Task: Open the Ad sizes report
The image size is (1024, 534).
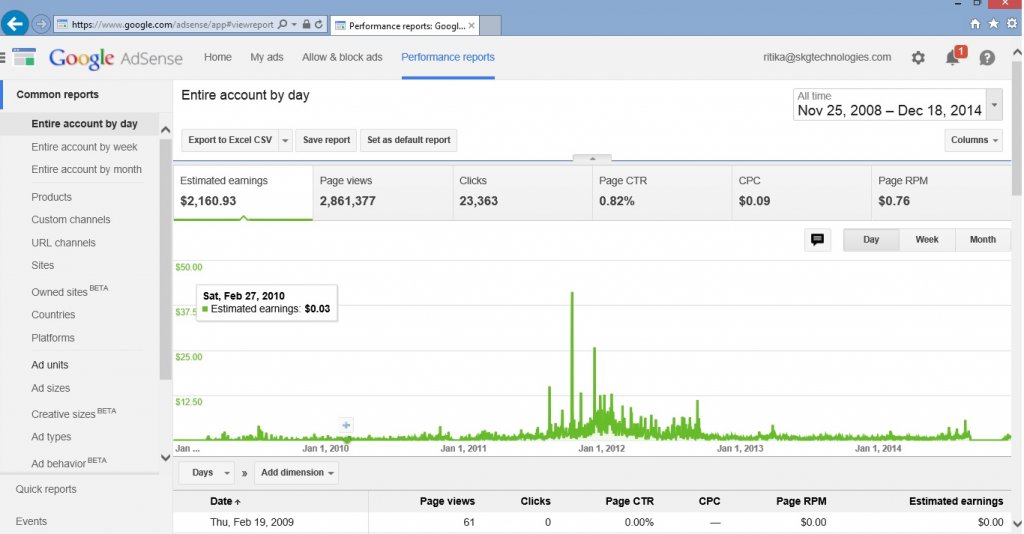Action: [x=50, y=388]
